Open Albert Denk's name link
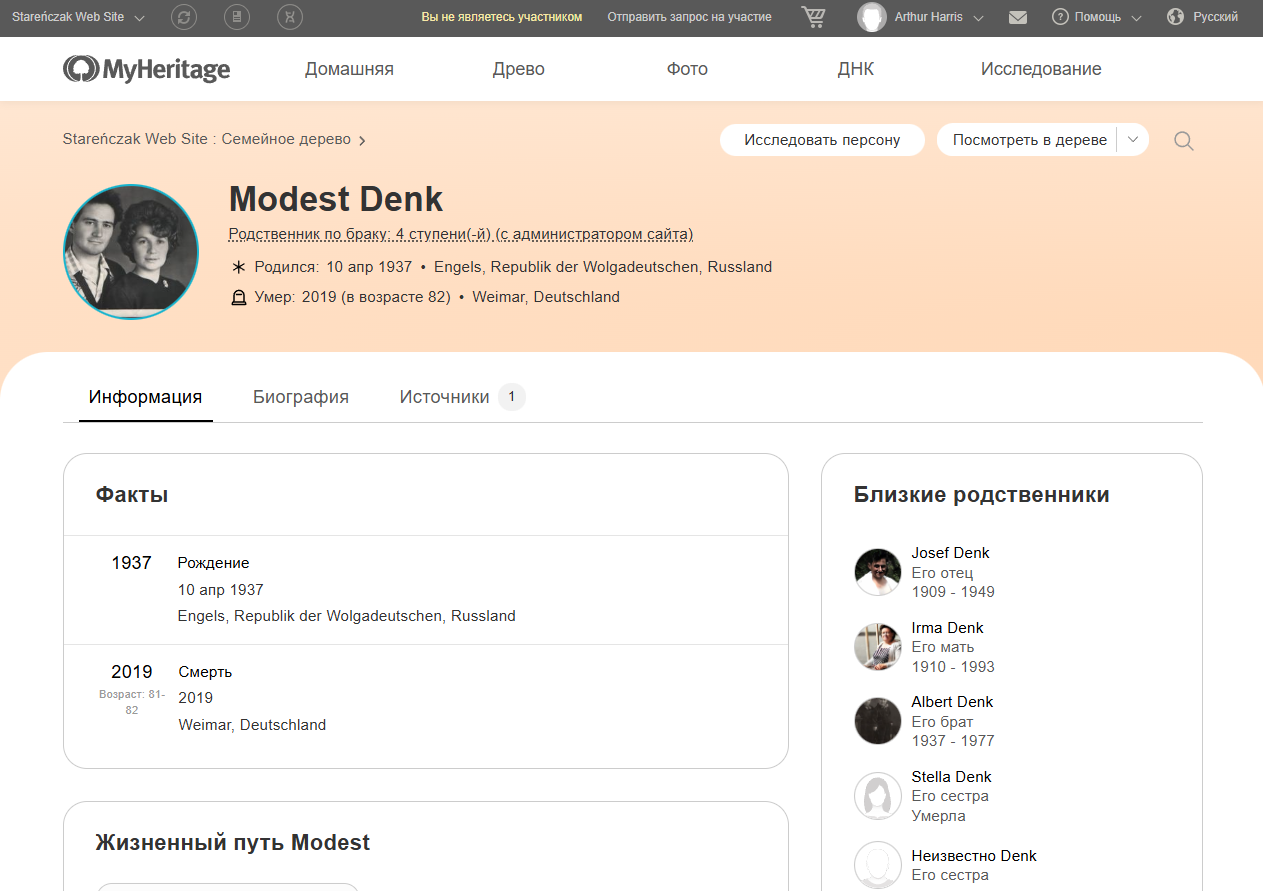The image size is (1263, 891). click(x=952, y=702)
